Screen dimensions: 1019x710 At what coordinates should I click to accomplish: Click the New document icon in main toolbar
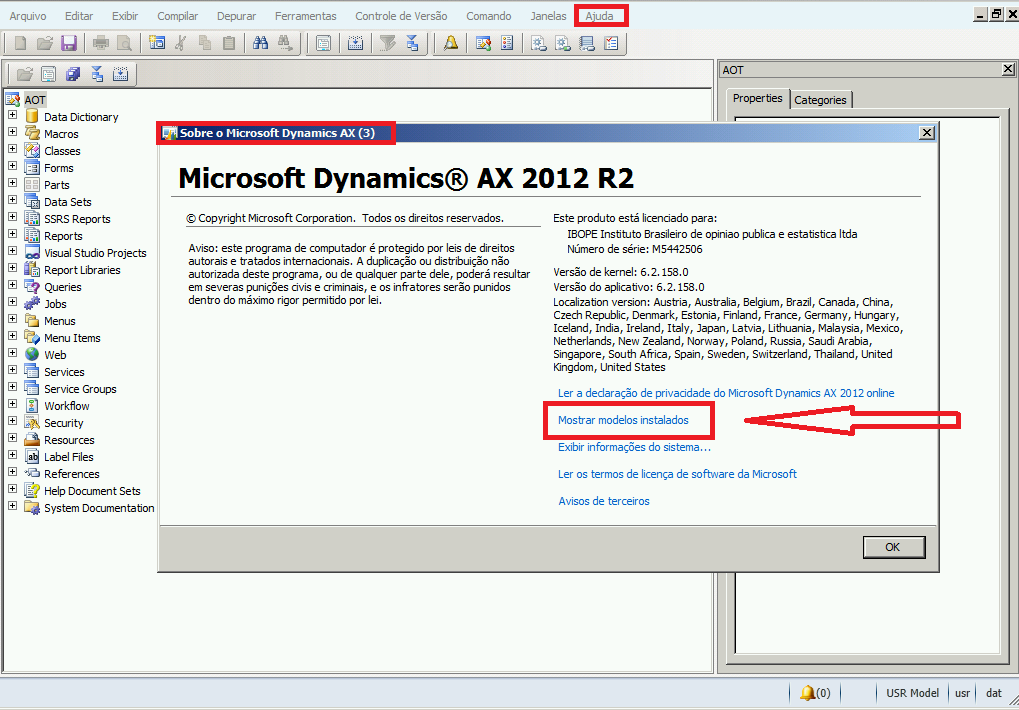[x=20, y=44]
